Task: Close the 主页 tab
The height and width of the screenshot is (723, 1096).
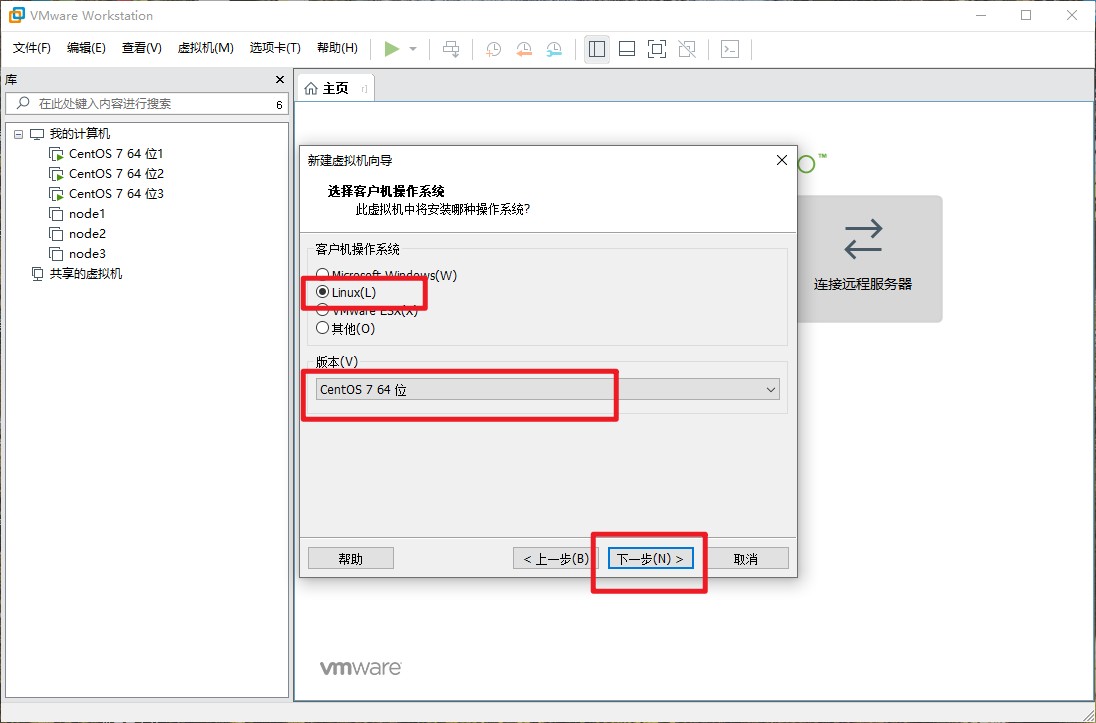Action: 364,89
